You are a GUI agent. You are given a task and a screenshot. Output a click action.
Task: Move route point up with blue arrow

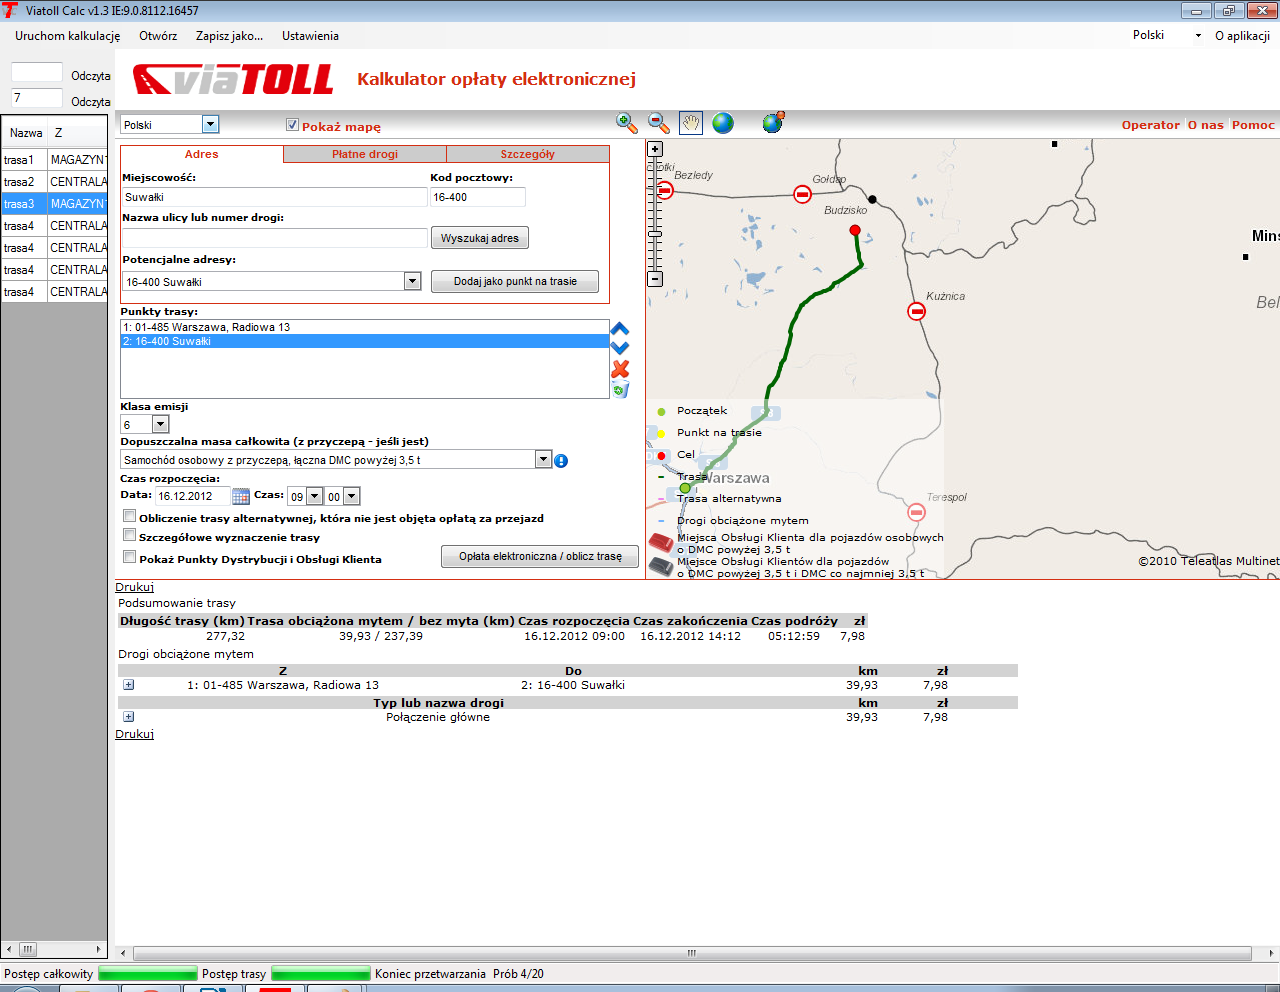620,329
